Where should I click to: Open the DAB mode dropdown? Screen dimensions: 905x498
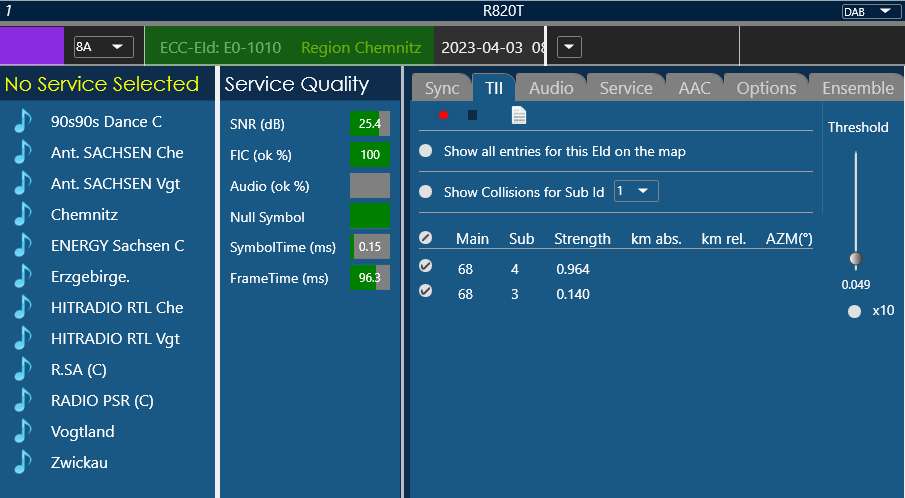coord(869,11)
